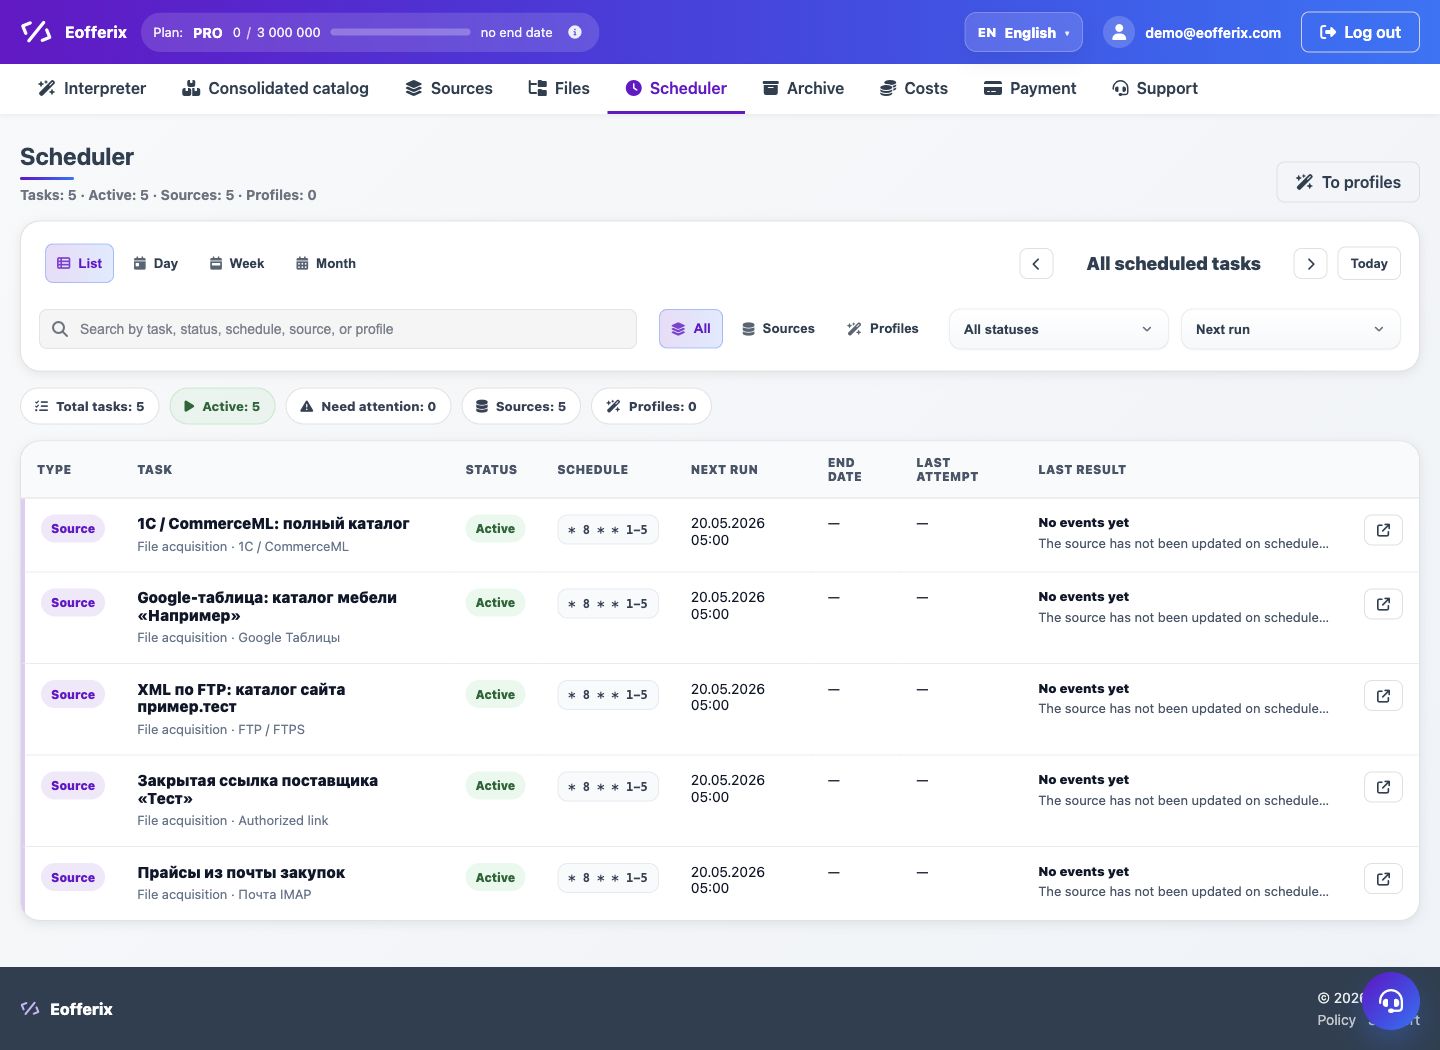Click the Sources: 5 chip
Image resolution: width=1440 pixels, height=1050 pixels.
521,406
